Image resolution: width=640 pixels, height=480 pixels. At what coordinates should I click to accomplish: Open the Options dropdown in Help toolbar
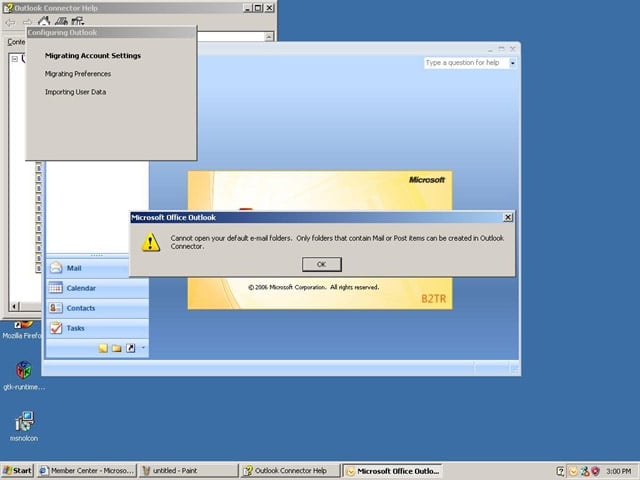click(78, 21)
